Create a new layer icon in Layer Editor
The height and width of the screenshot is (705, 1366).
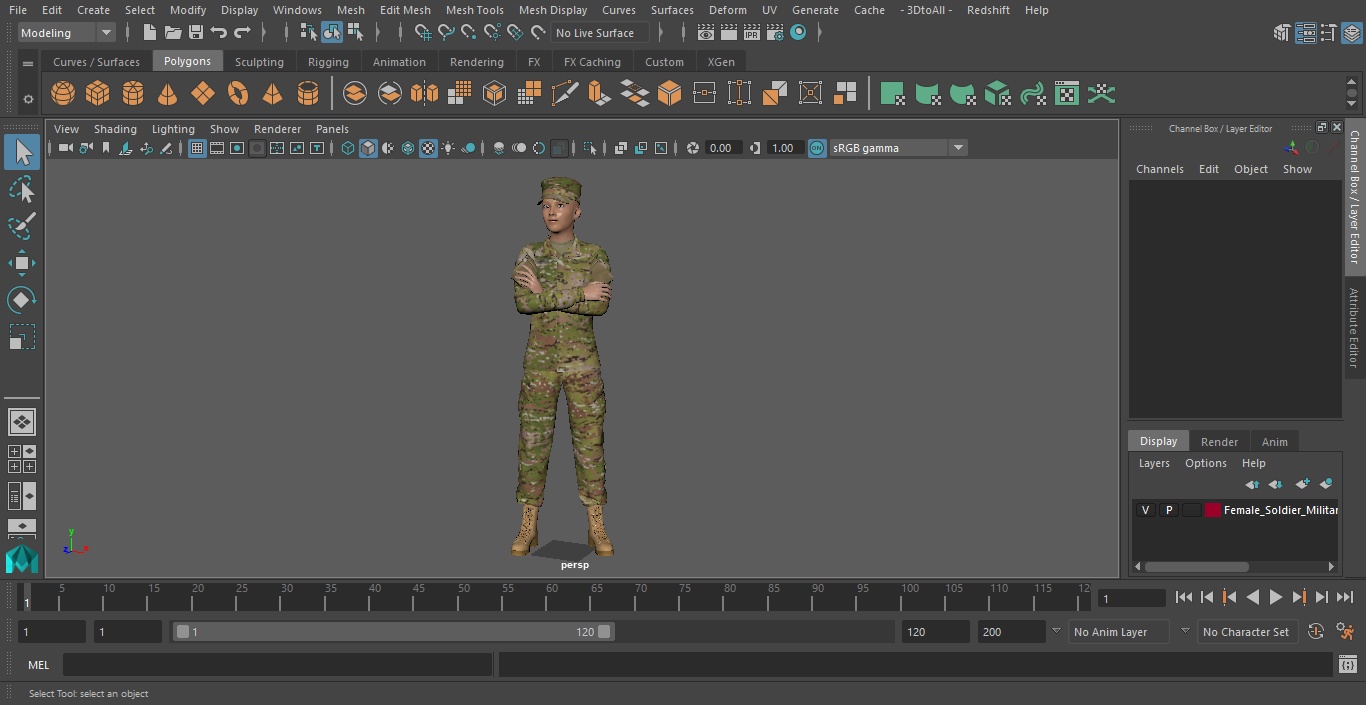click(1302, 484)
